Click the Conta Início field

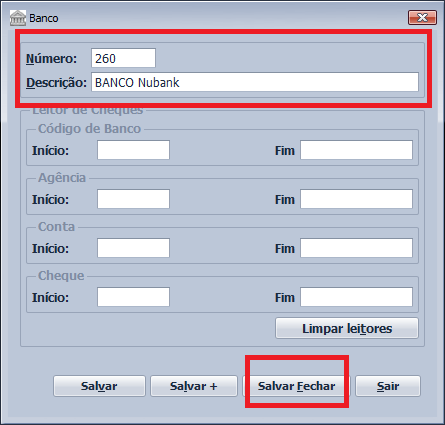click(x=133, y=248)
